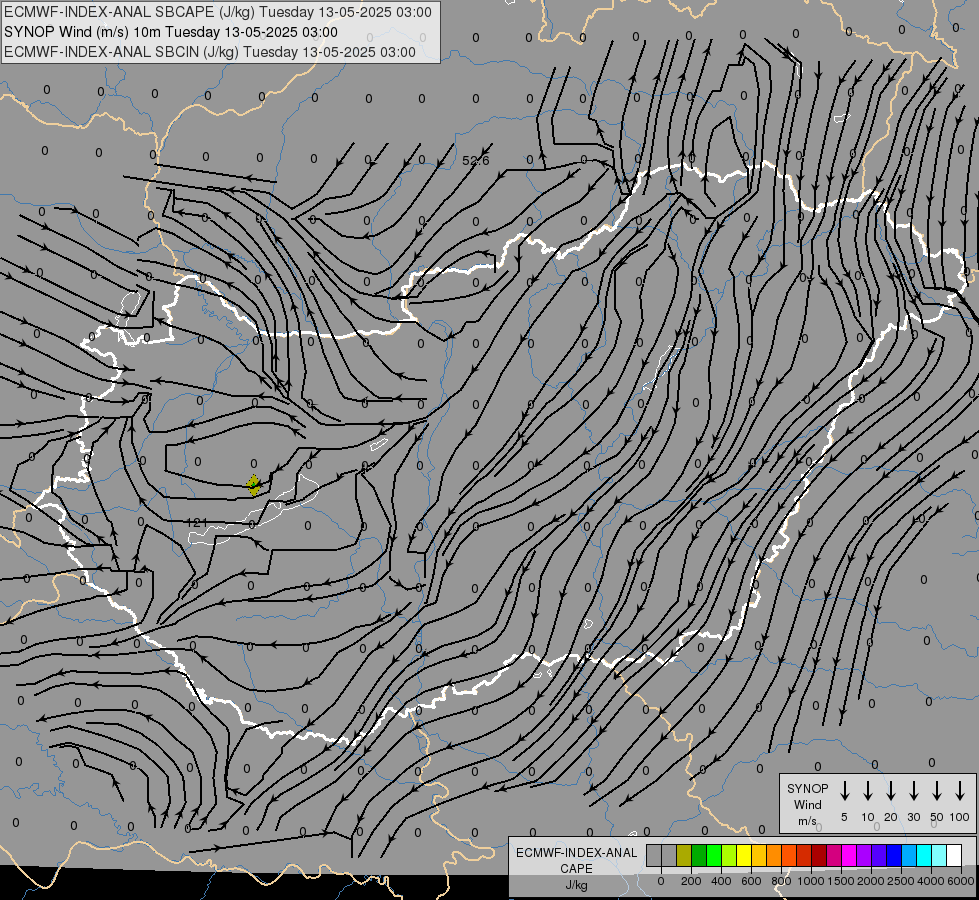Pick the olive CAPE color swatch
Image resolution: width=979 pixels, height=900 pixels.
pos(684,855)
